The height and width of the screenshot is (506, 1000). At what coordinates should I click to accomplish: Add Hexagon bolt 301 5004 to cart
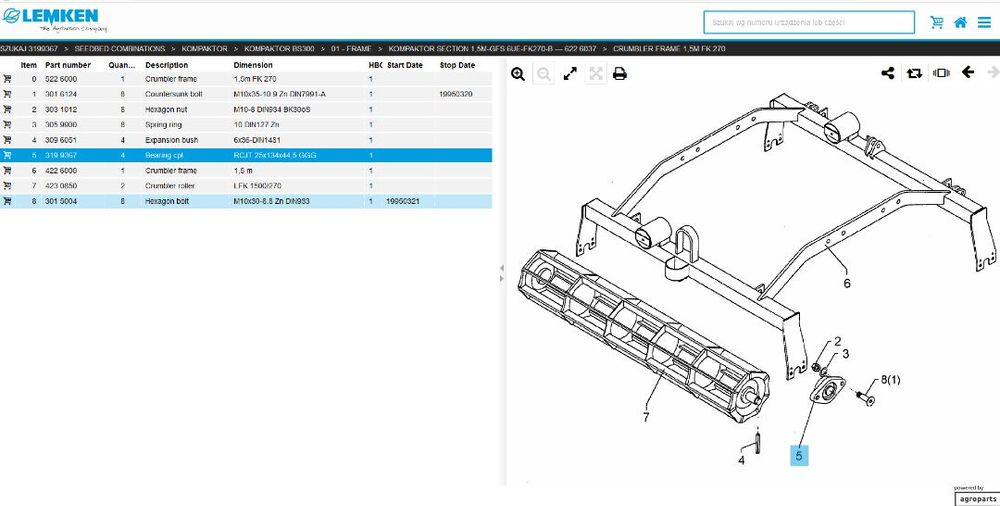coord(7,202)
